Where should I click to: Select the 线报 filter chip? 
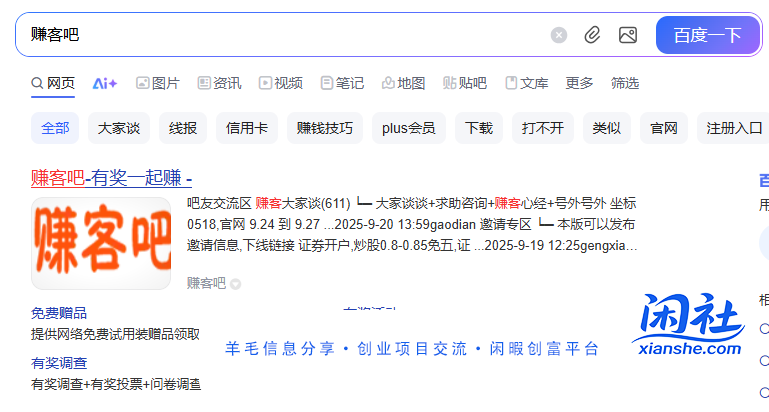tap(182, 128)
